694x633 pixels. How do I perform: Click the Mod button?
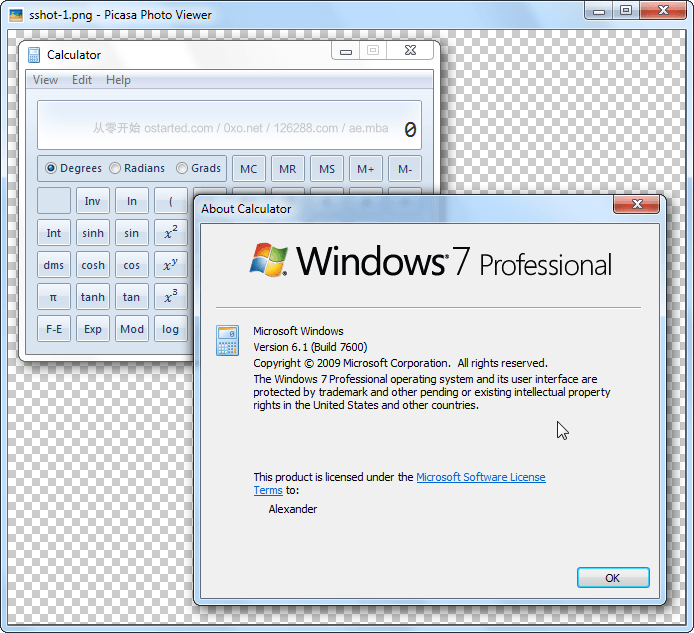tap(131, 329)
